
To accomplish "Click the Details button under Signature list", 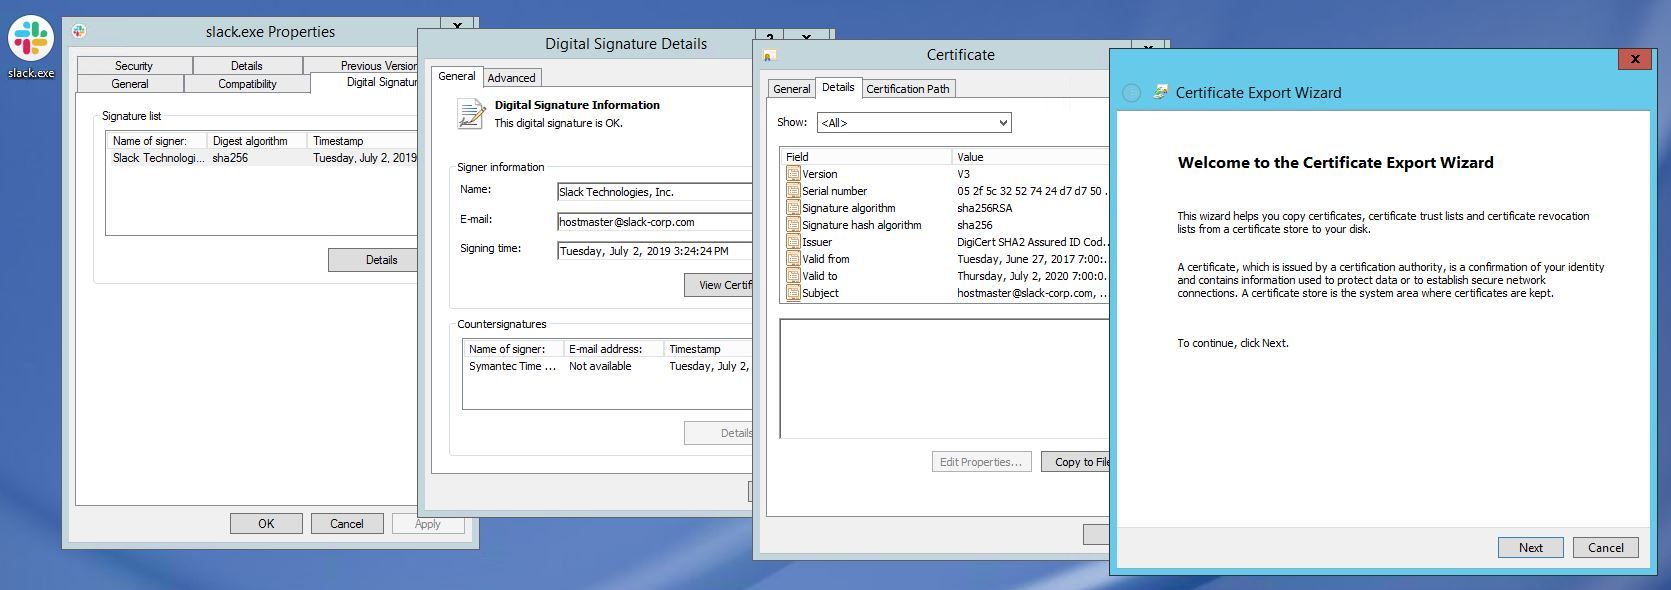I will 381,260.
